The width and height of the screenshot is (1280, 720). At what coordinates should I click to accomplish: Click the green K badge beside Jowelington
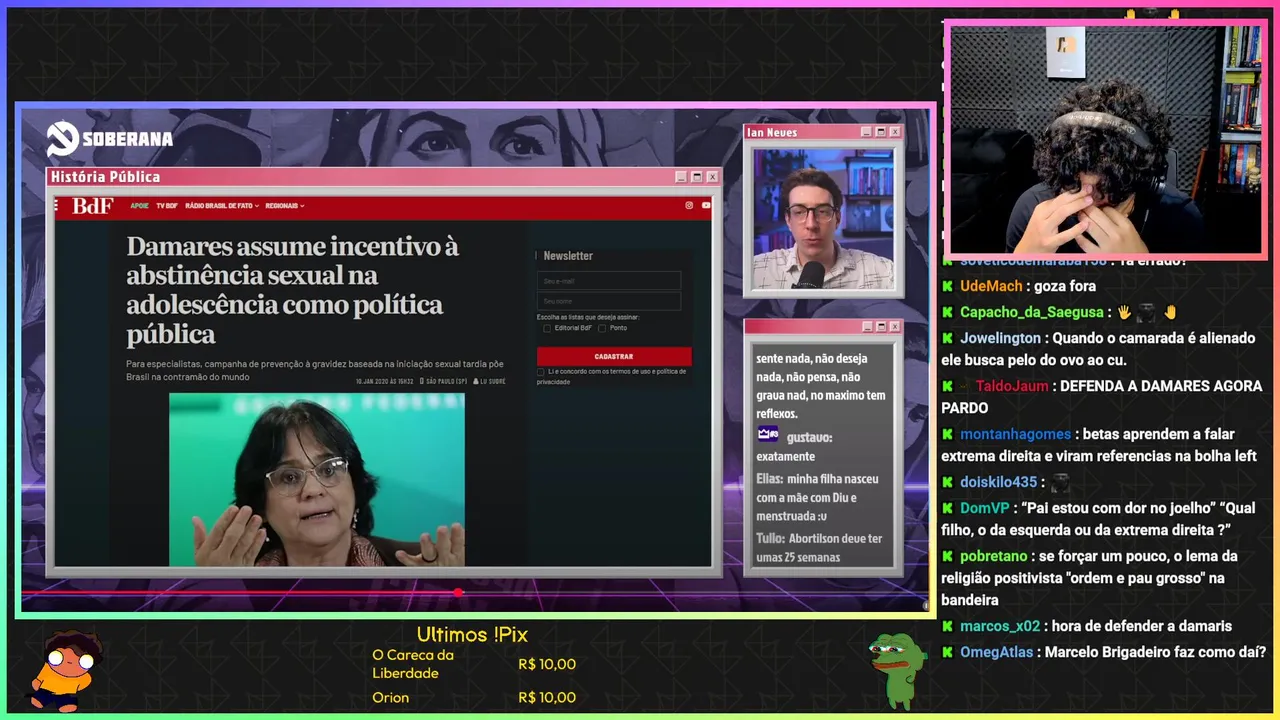947,339
